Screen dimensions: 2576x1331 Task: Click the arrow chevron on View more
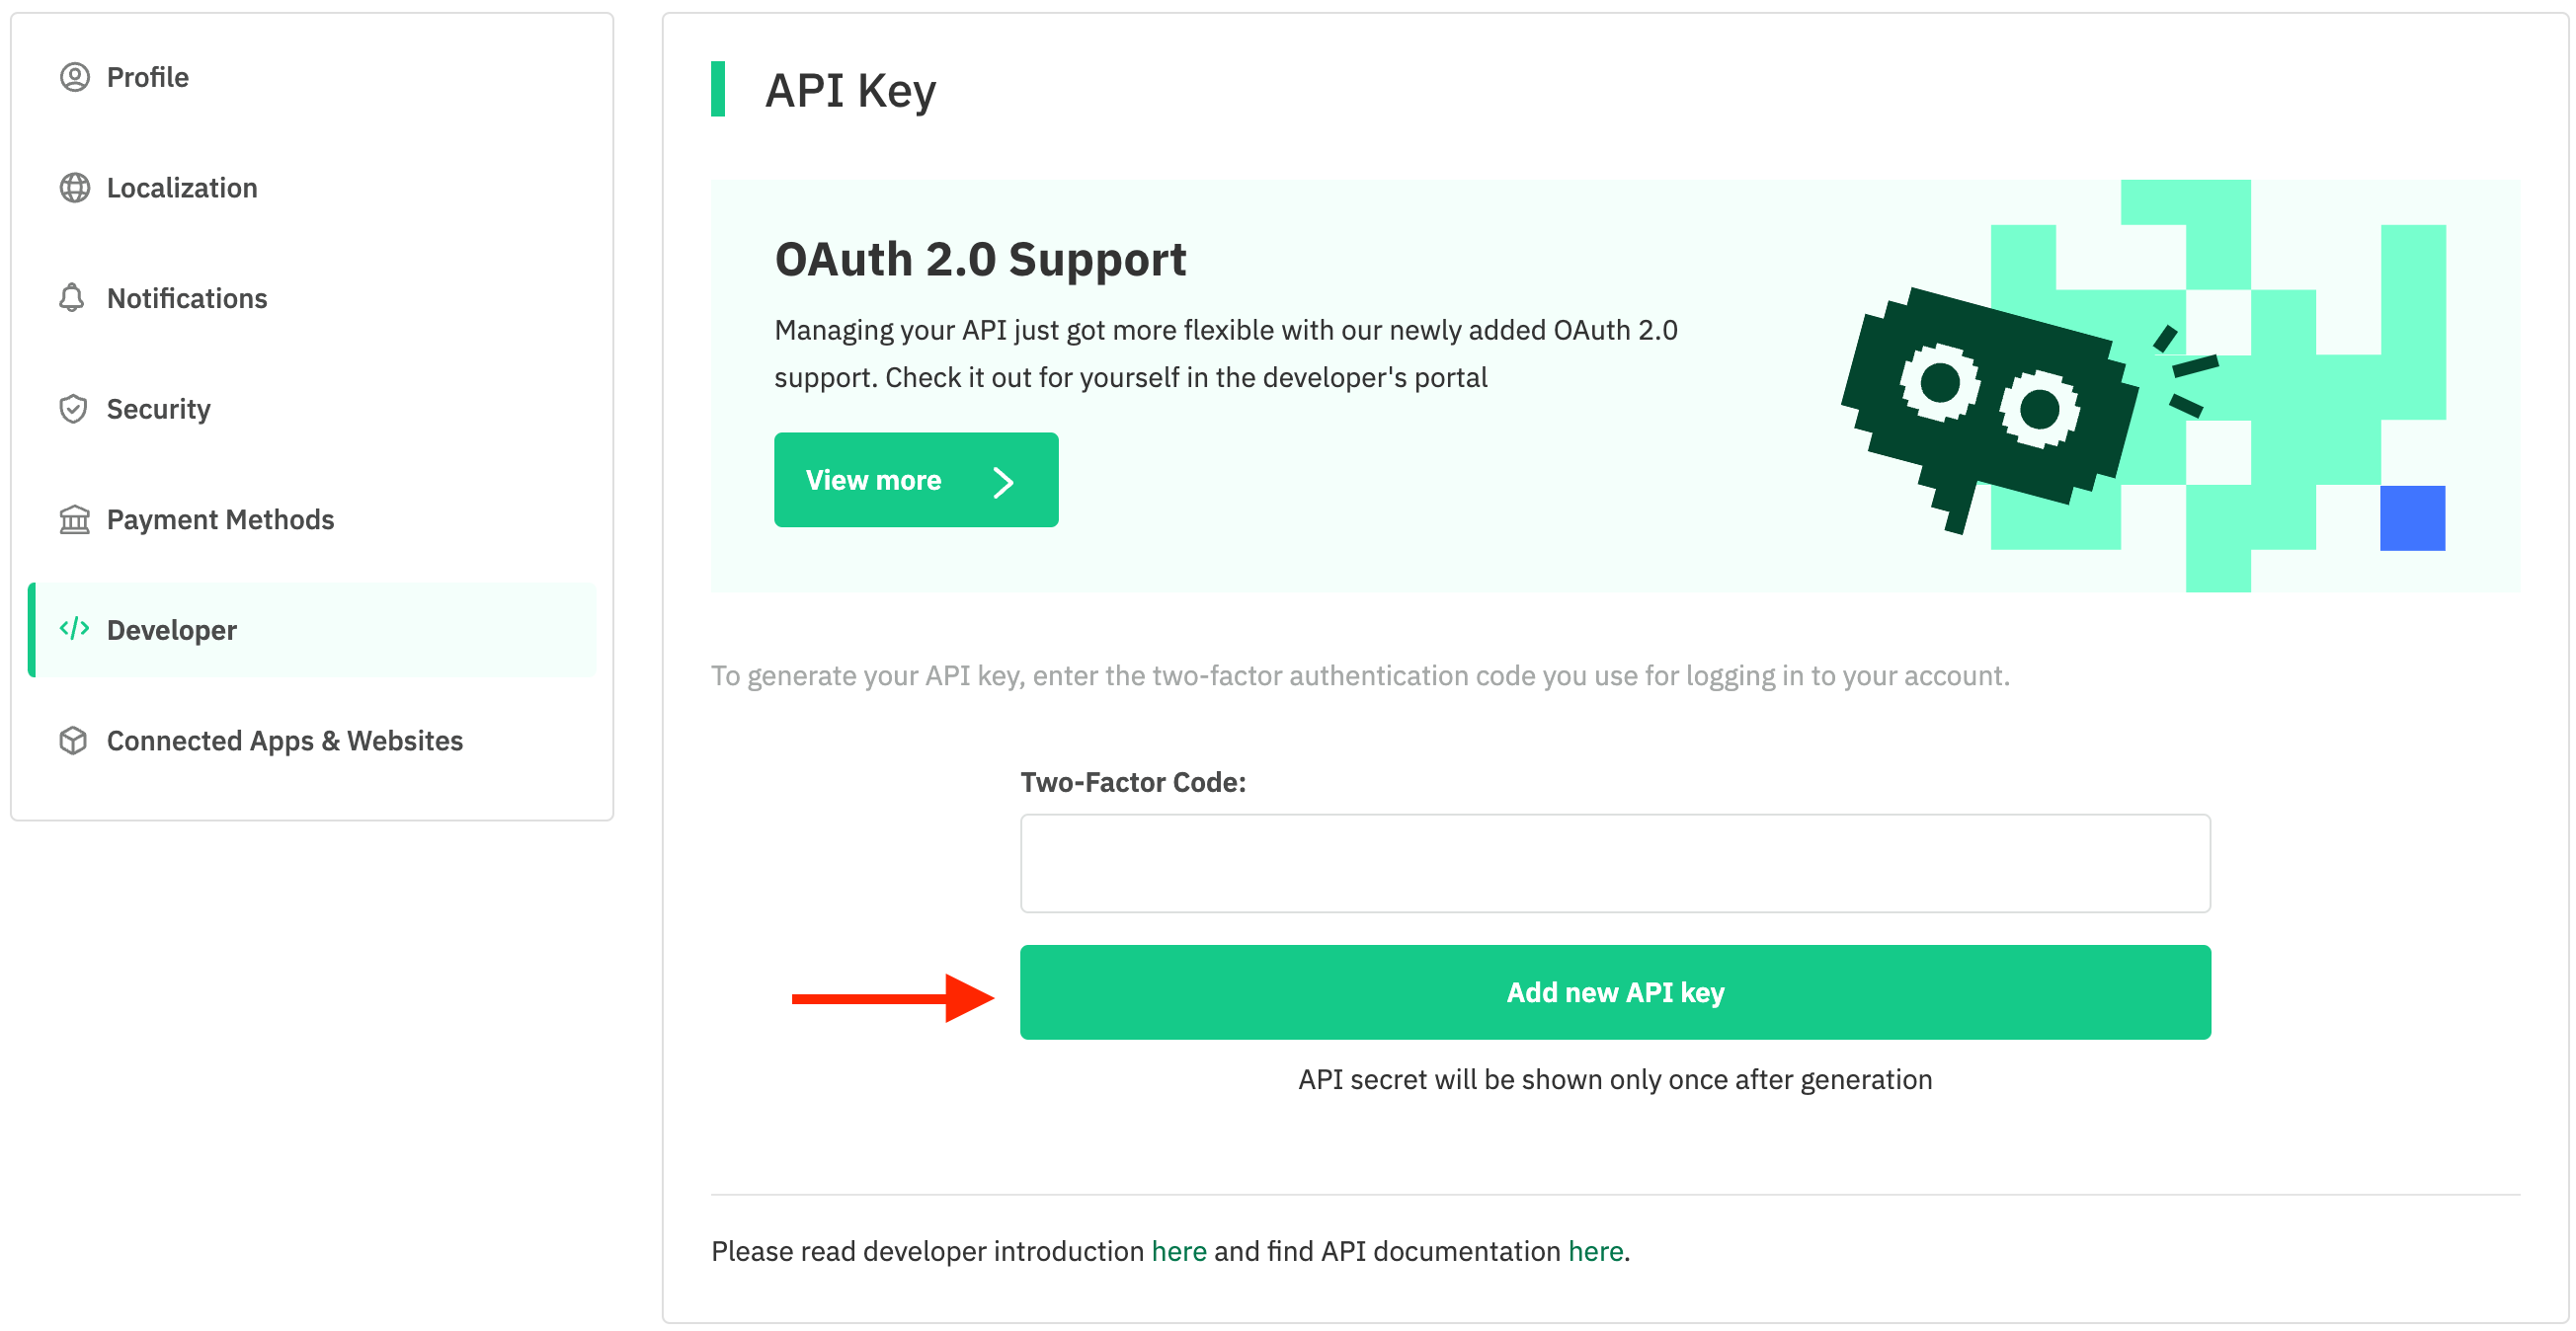click(x=1003, y=482)
